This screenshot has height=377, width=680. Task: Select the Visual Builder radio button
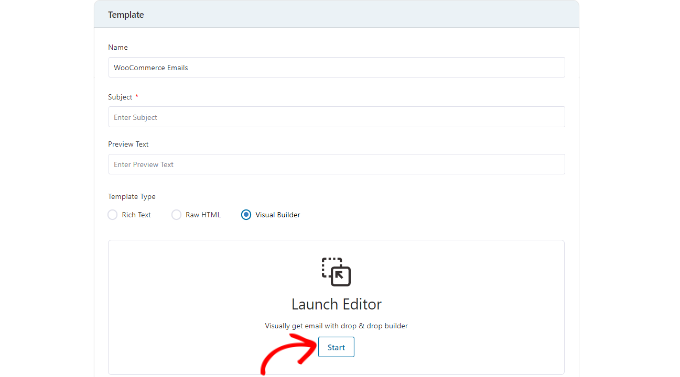246,215
